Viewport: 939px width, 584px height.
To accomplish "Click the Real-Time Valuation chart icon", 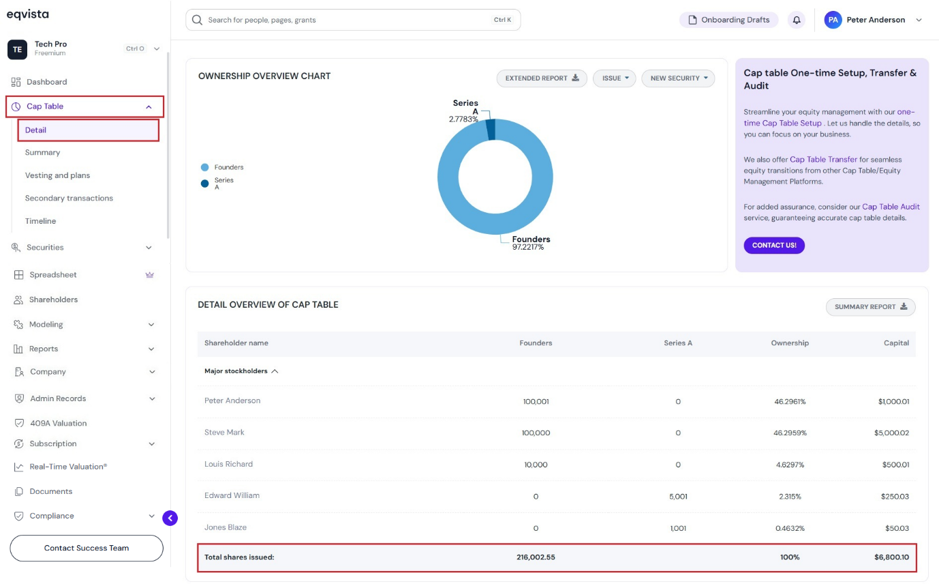I will [x=19, y=467].
